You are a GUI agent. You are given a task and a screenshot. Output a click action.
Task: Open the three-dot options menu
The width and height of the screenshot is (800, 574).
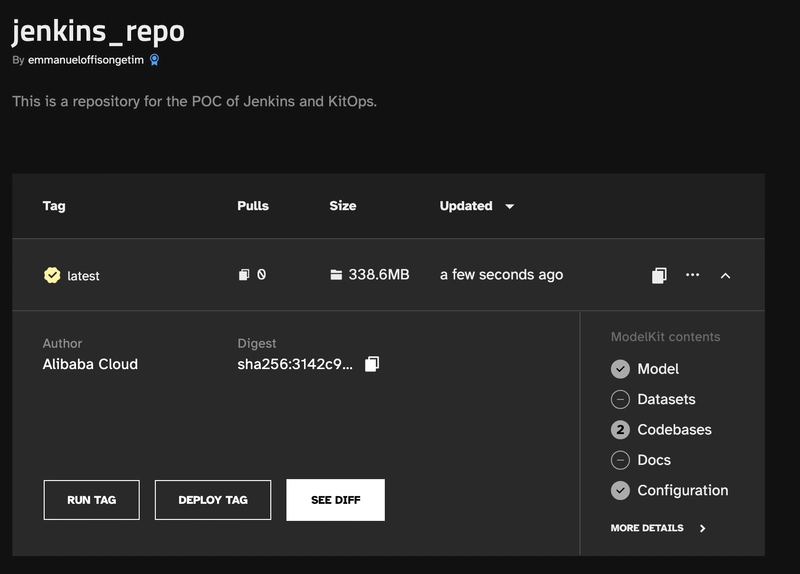(x=692, y=275)
